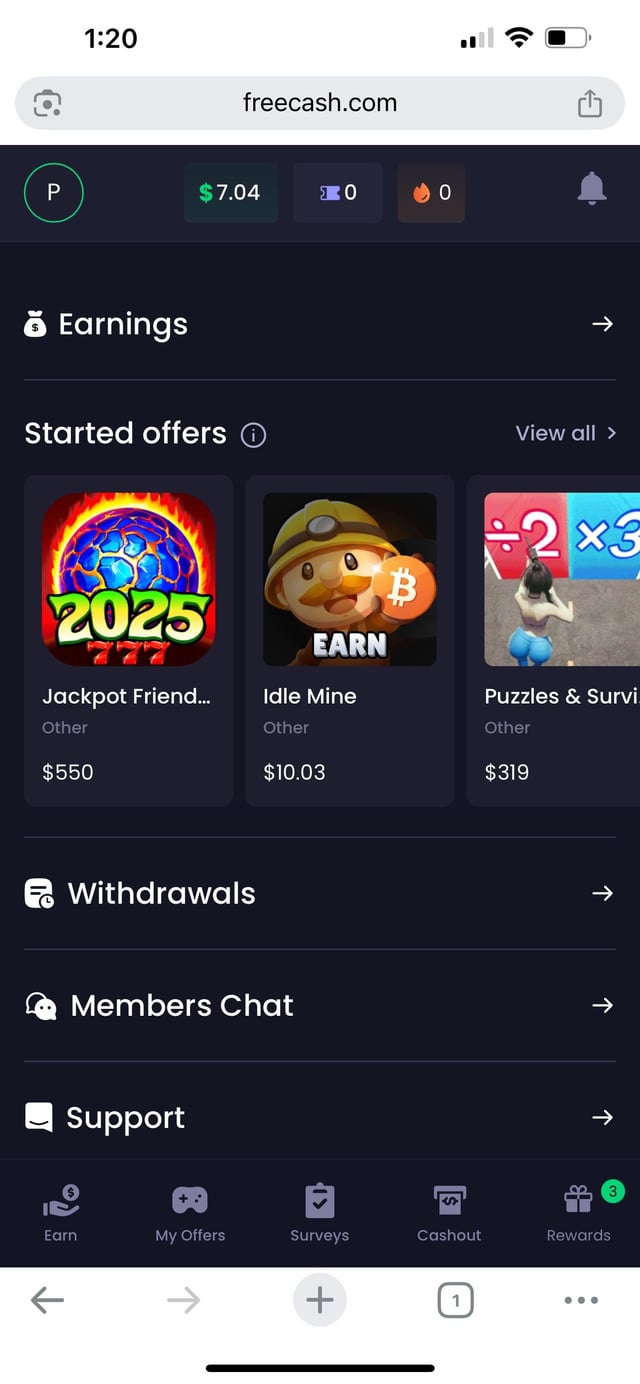Expand the Support section arrow
This screenshot has width=640, height=1384.
(602, 1117)
